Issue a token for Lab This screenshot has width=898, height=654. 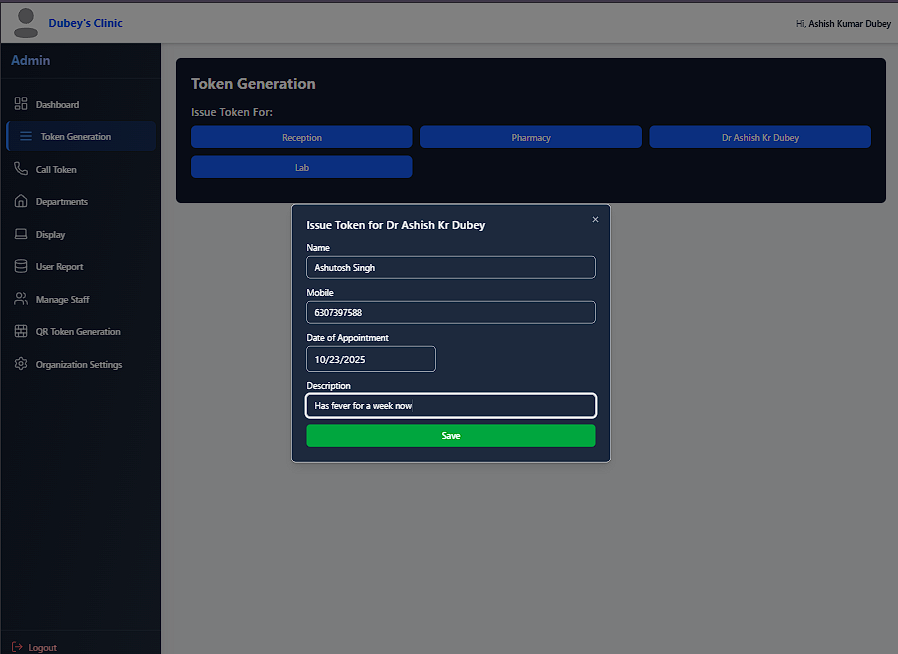coord(301,166)
